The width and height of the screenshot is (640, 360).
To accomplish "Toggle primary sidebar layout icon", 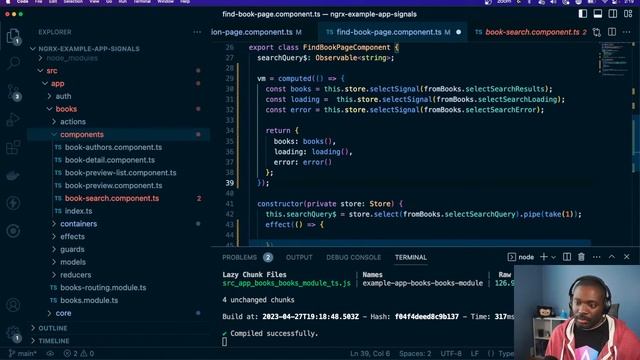I will [x=583, y=14].
